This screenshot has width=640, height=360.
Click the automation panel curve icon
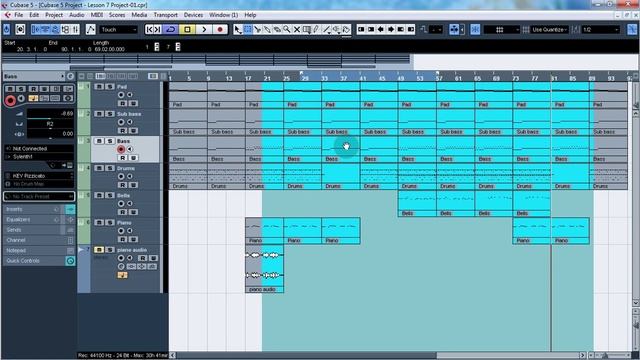(x=91, y=29)
